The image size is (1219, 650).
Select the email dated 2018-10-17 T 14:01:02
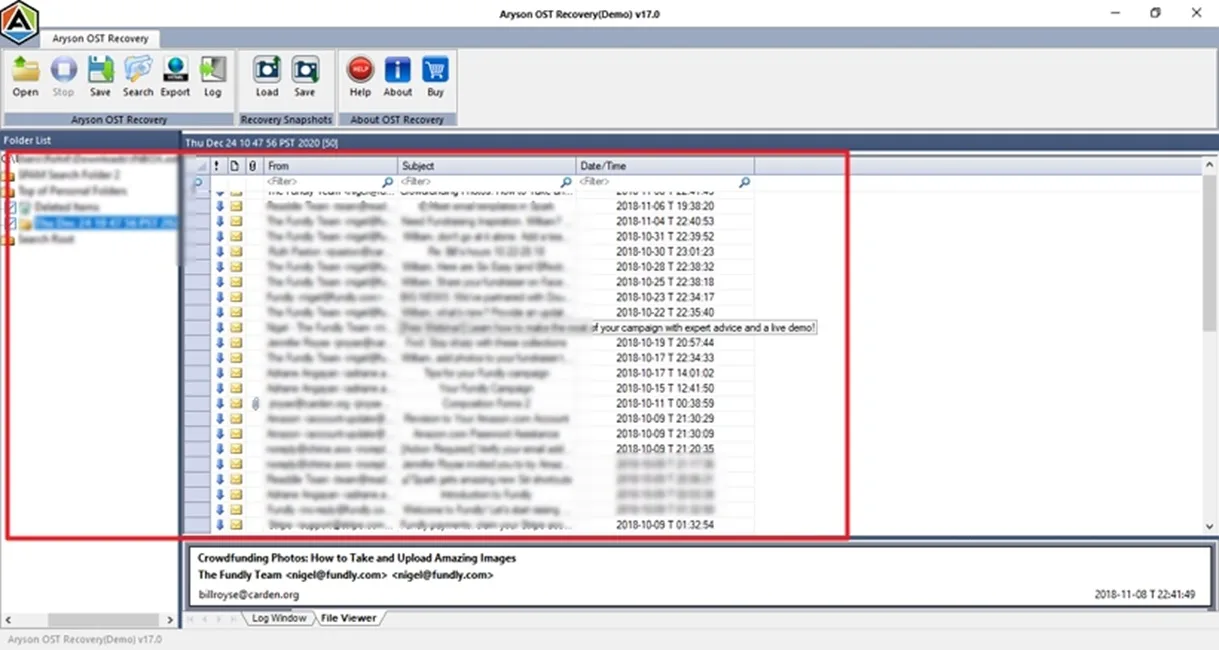click(x=484, y=373)
